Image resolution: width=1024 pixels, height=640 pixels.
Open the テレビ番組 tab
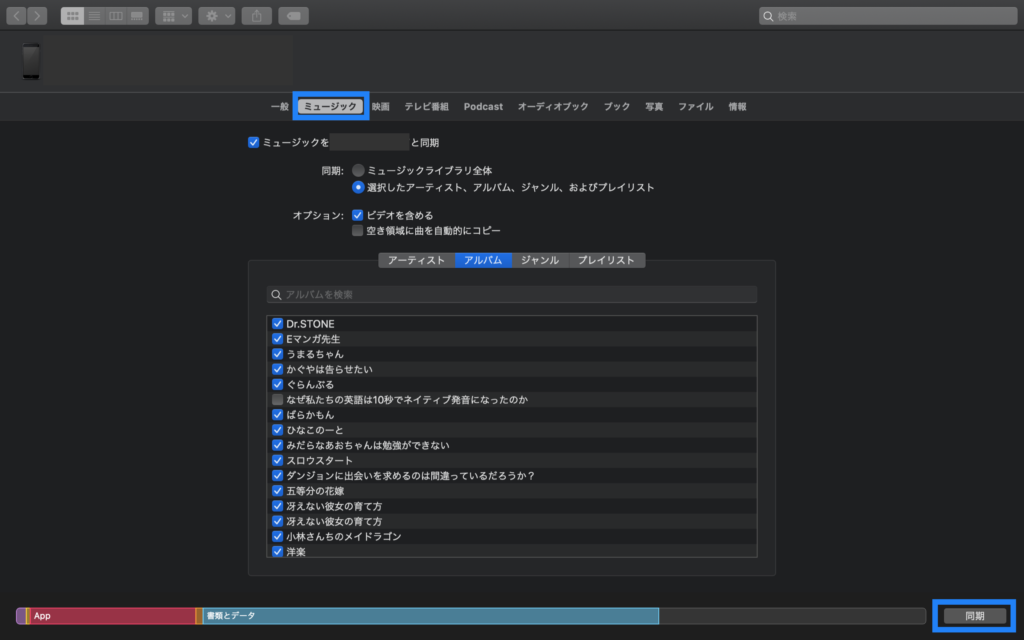coord(426,106)
